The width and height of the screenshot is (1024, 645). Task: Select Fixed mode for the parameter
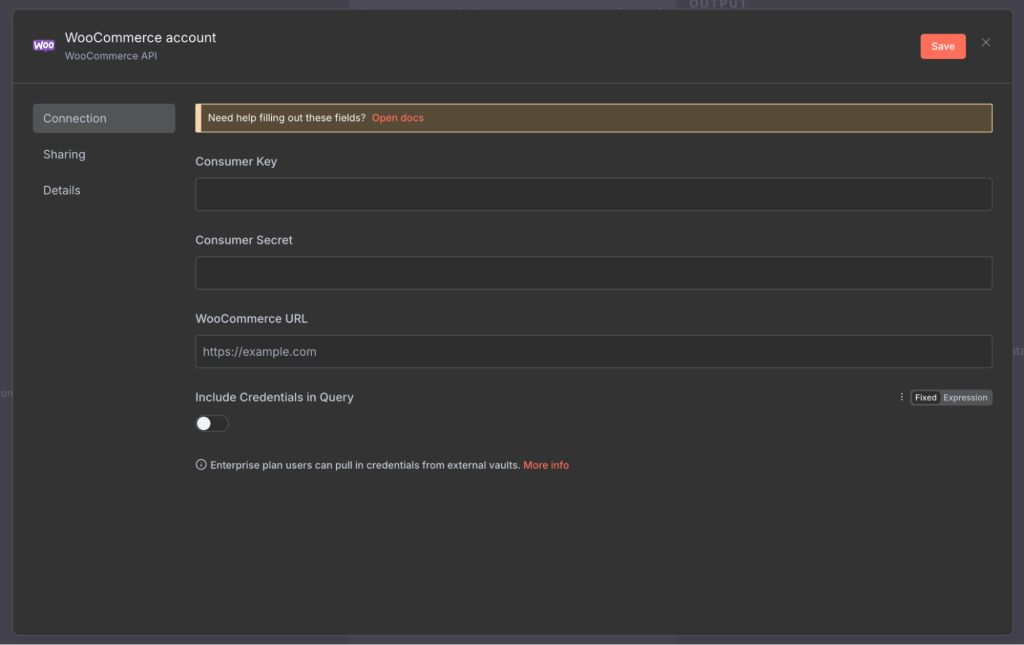[x=926, y=398]
